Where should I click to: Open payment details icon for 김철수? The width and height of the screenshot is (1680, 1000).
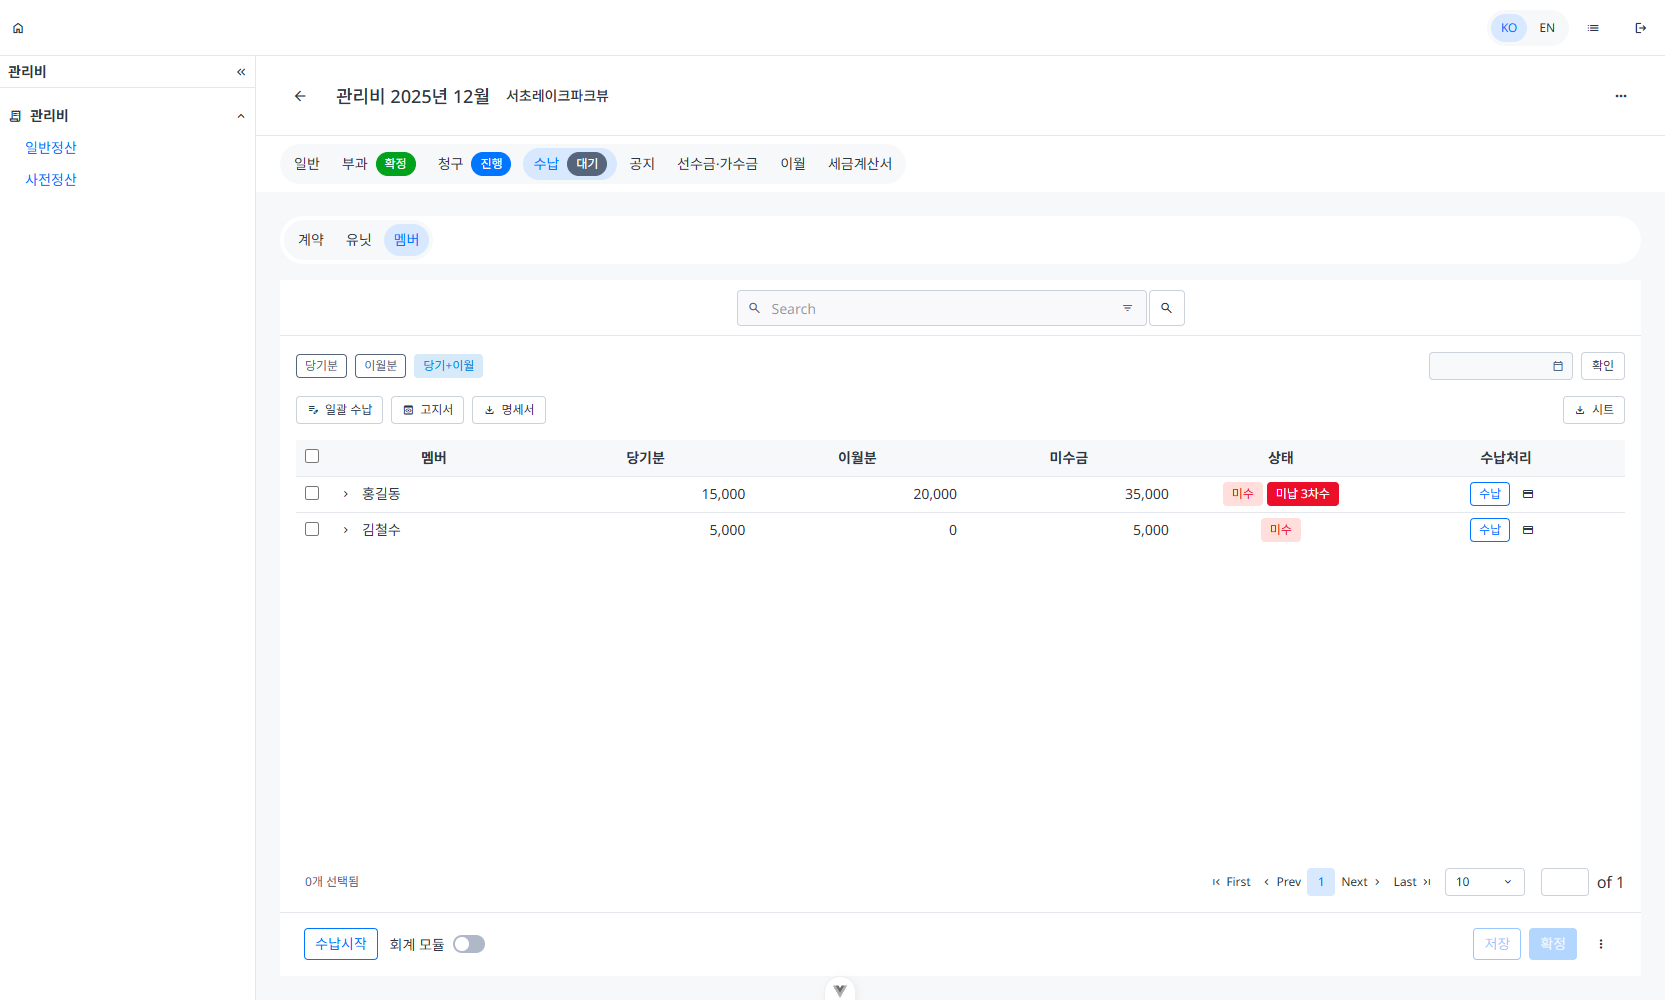tap(1528, 530)
